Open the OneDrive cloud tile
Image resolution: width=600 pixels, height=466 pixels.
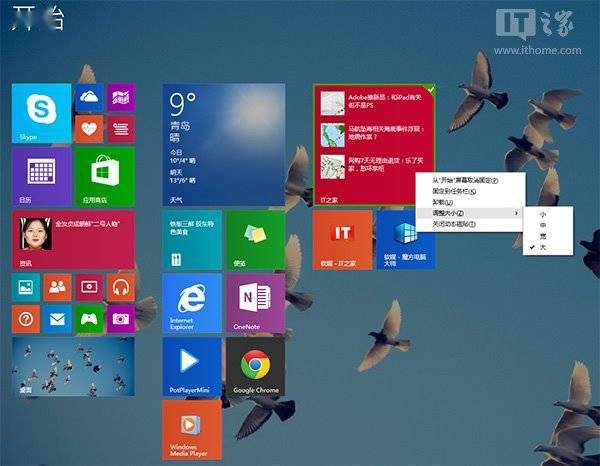89,98
